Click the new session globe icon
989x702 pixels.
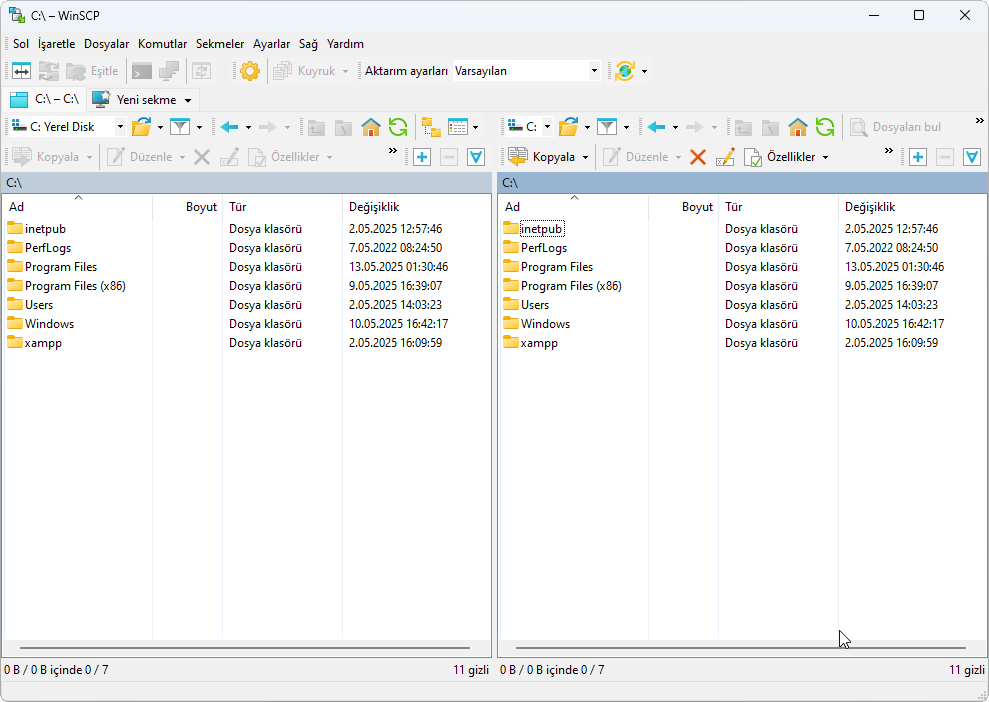[624, 71]
